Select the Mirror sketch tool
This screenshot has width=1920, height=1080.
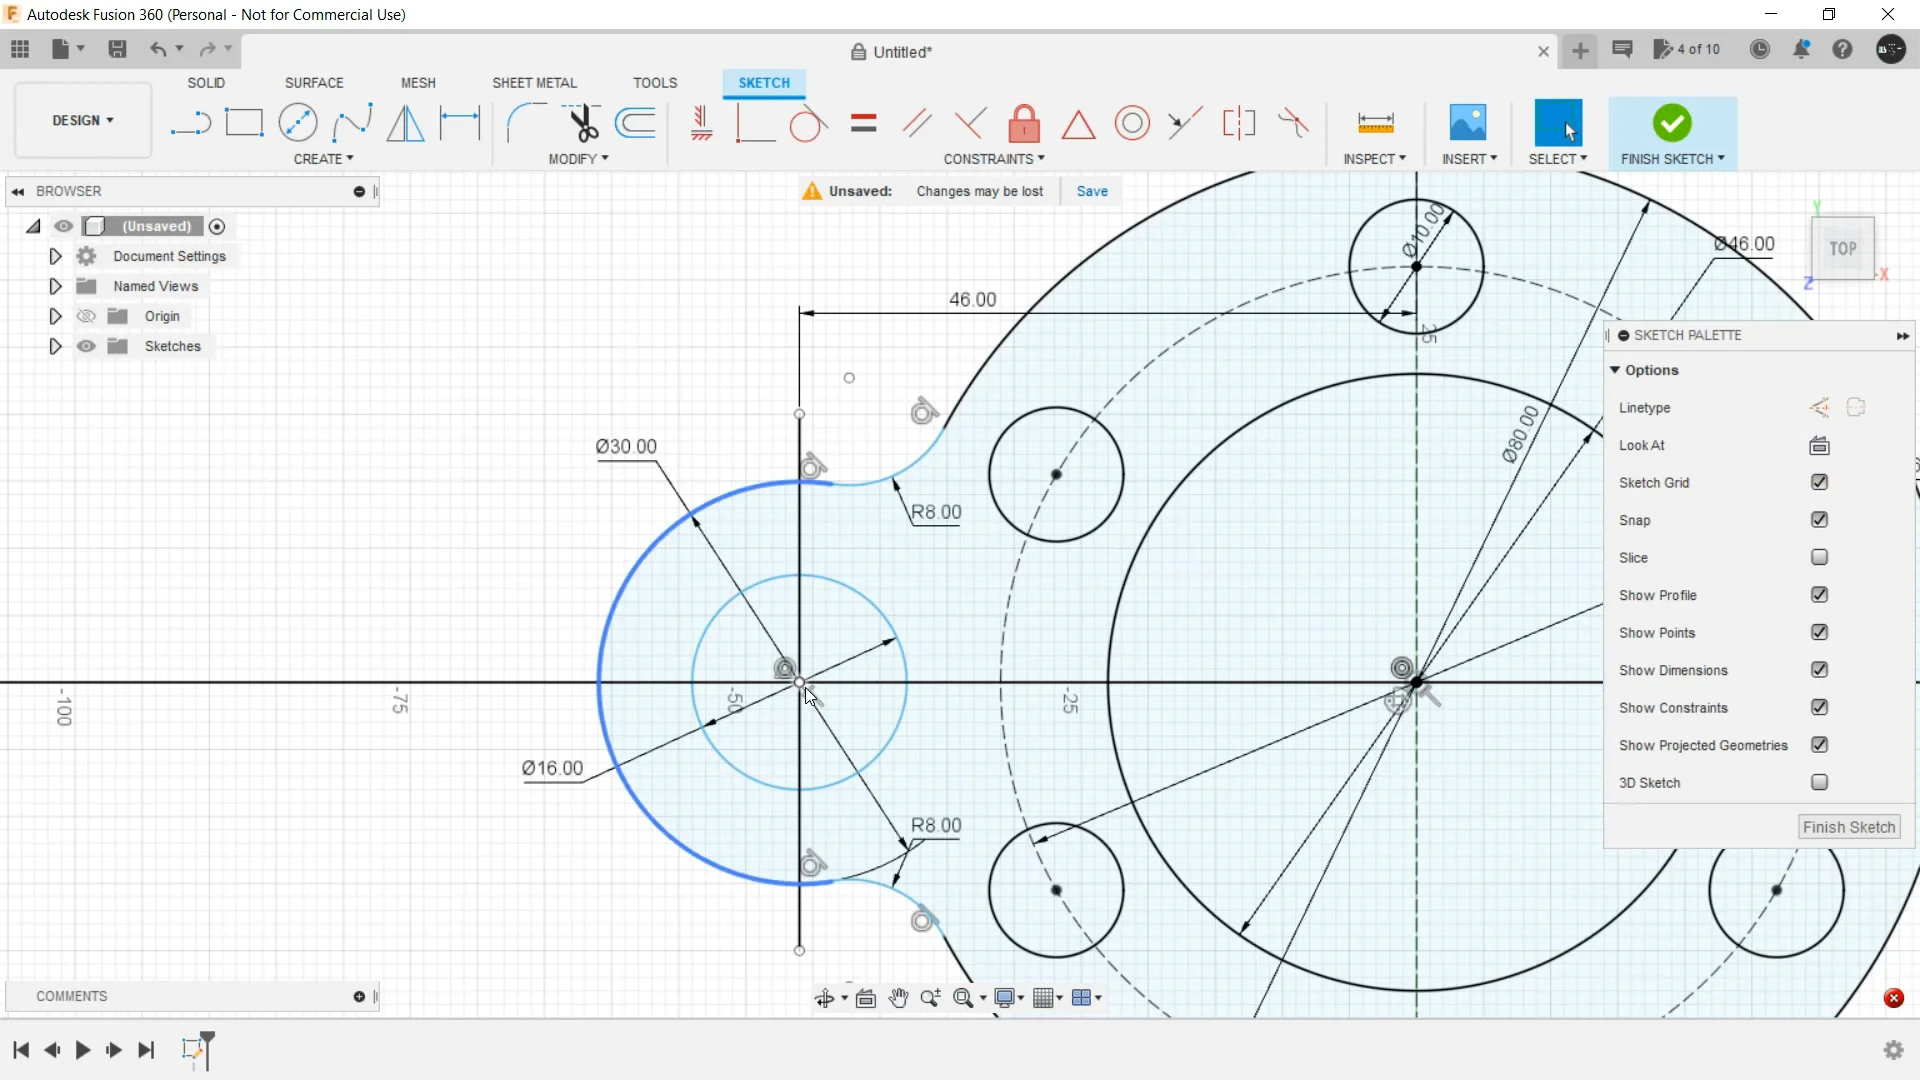click(405, 123)
